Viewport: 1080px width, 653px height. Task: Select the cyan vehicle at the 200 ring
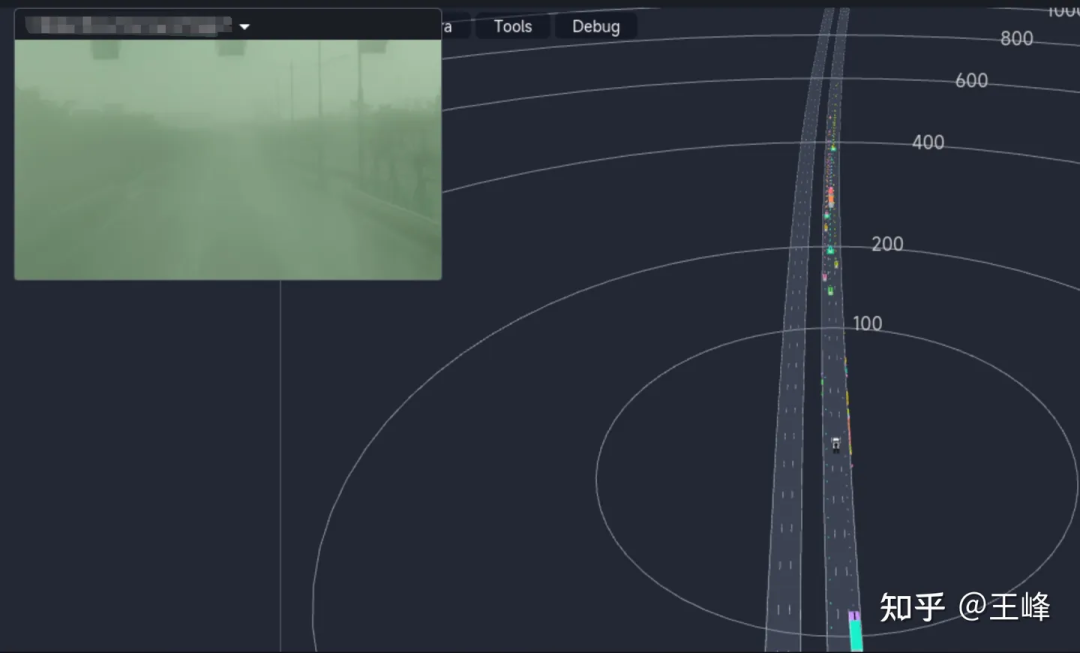click(x=829, y=250)
